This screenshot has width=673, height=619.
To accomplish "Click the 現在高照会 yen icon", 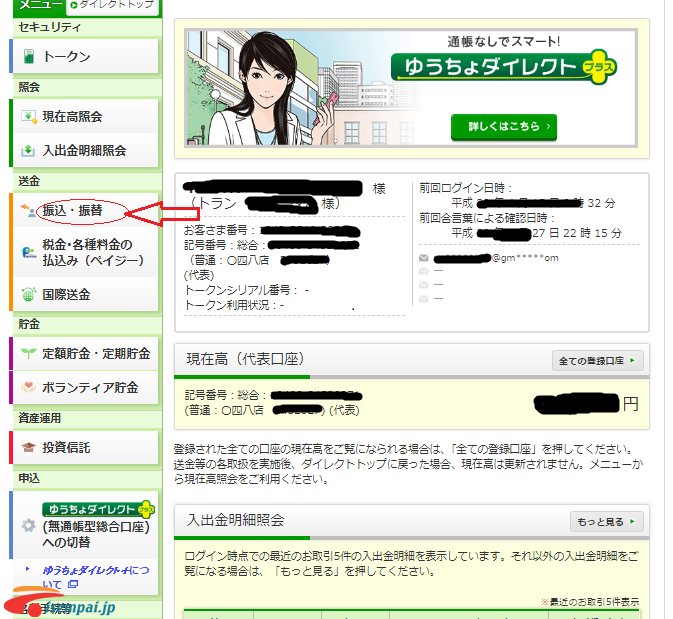I will pyautogui.click(x=29, y=116).
